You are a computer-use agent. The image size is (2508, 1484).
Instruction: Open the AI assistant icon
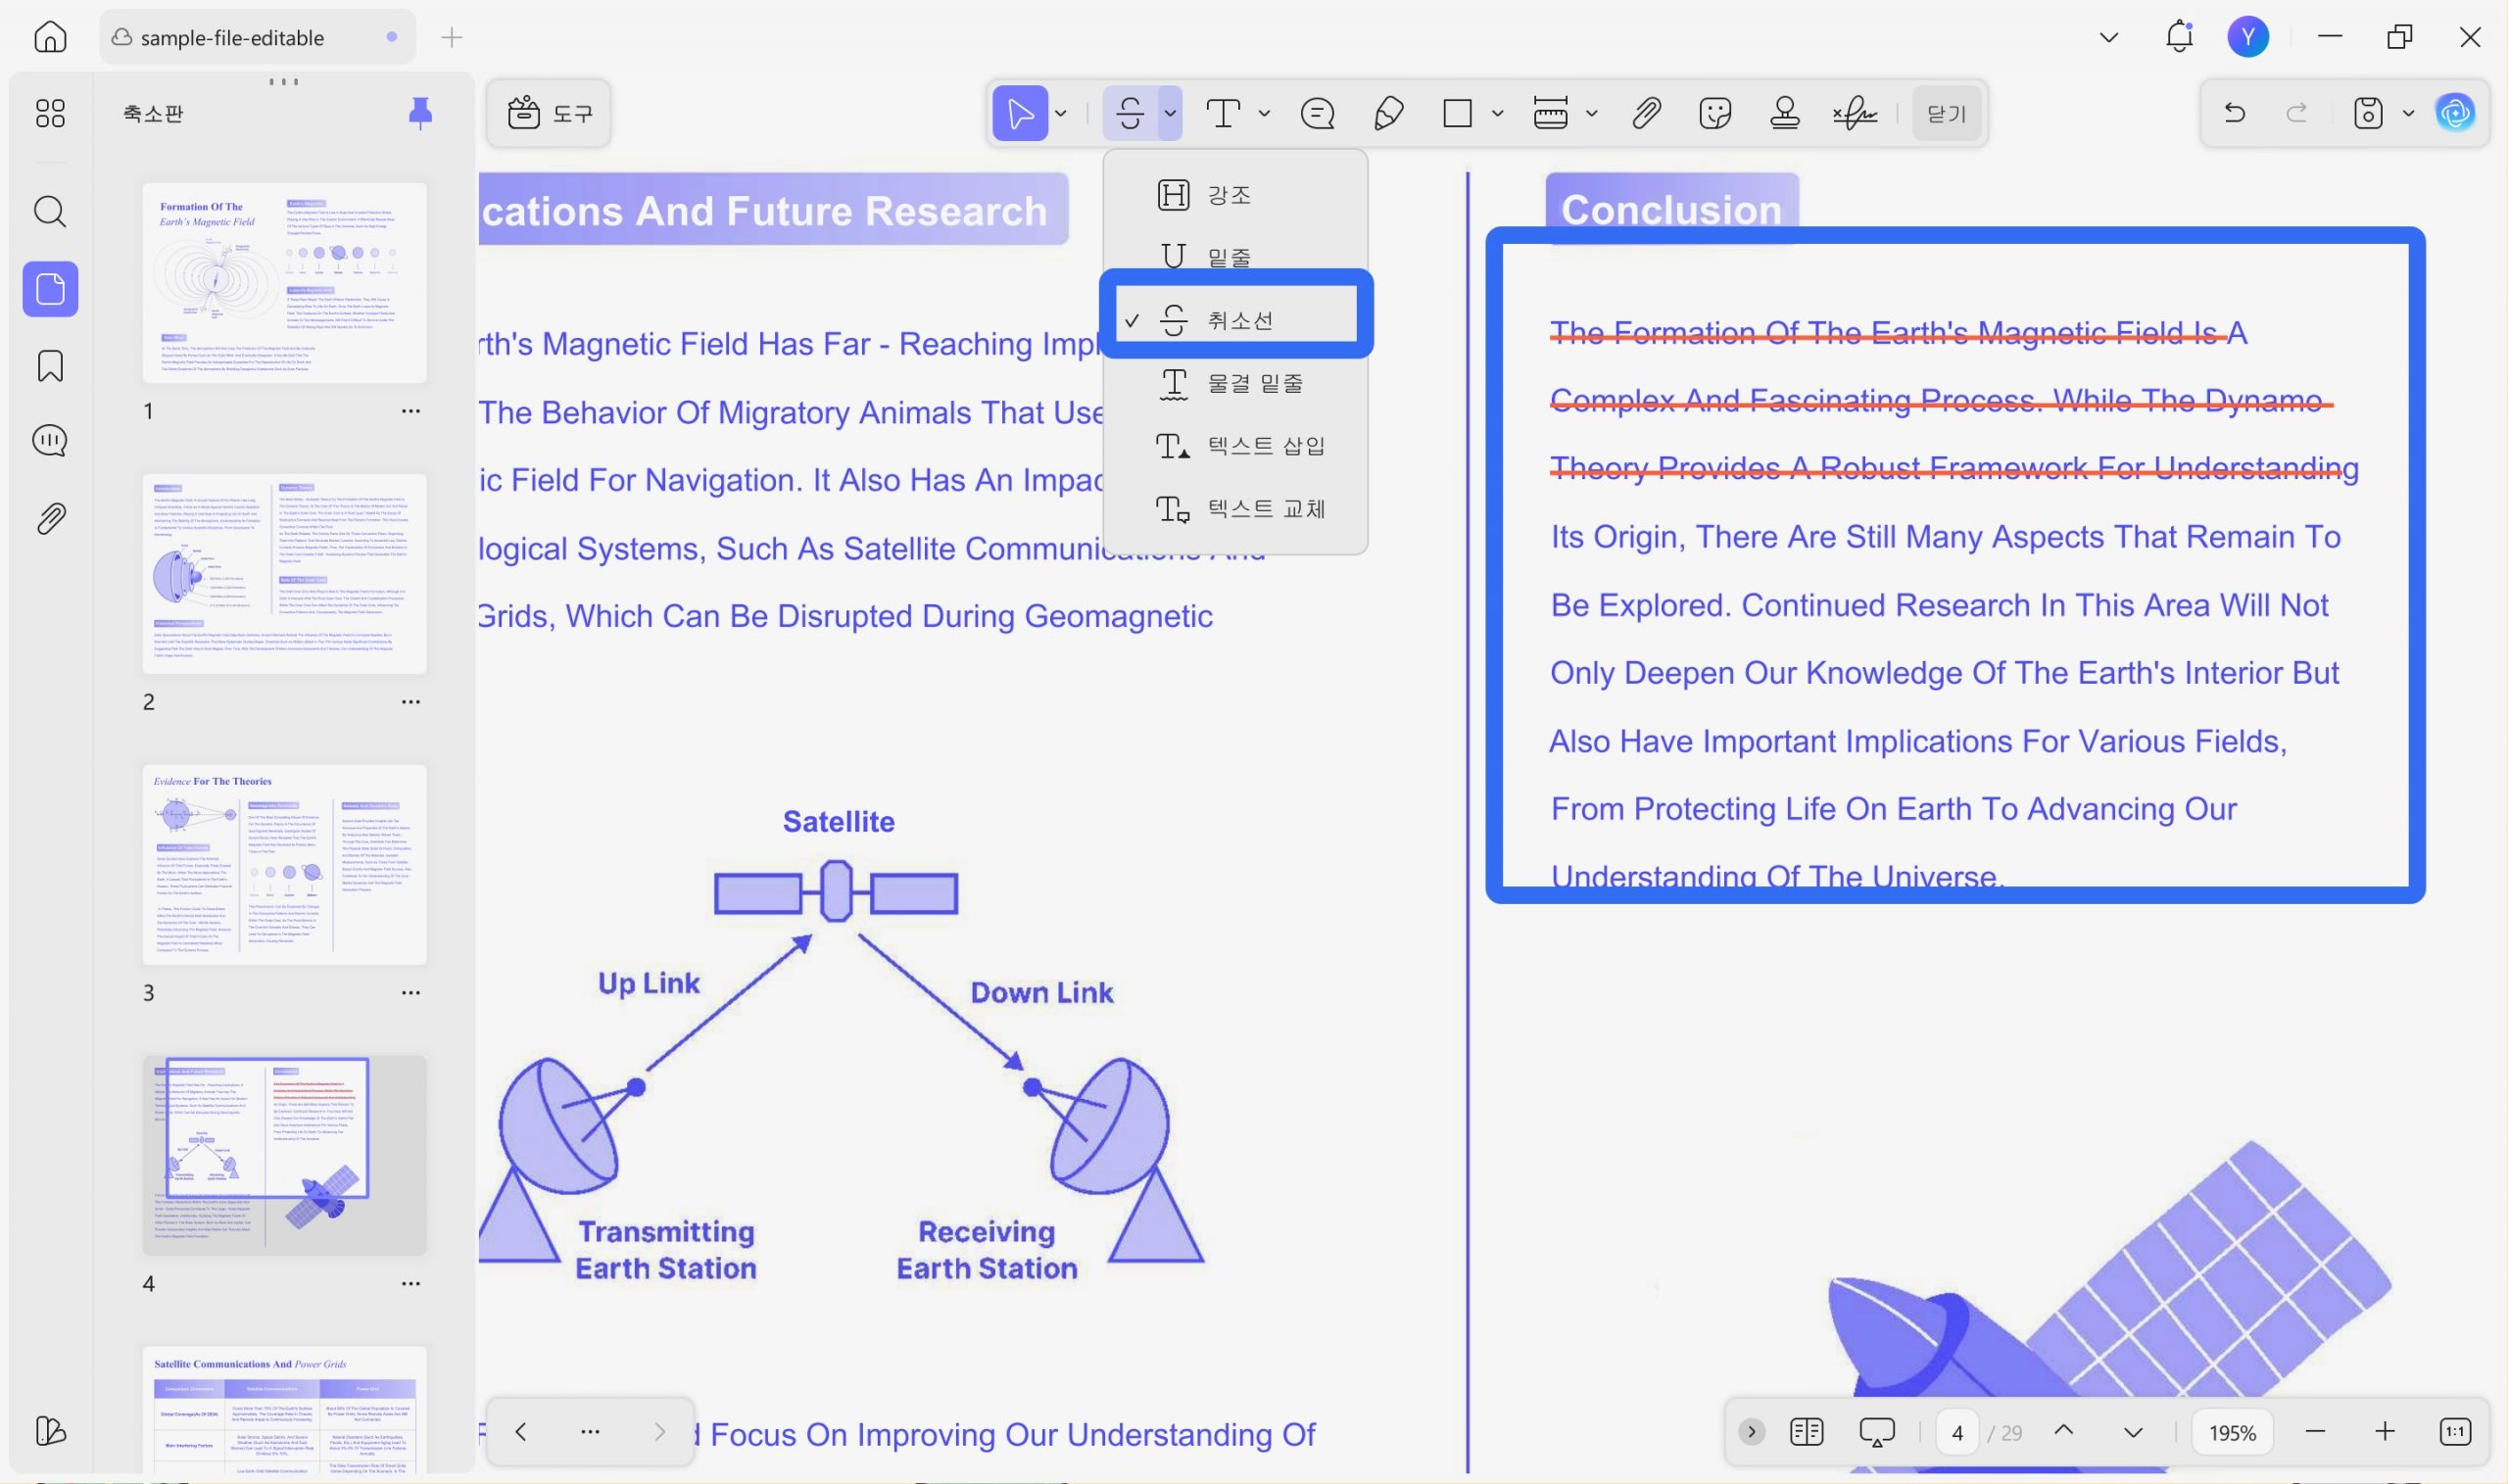[2455, 113]
